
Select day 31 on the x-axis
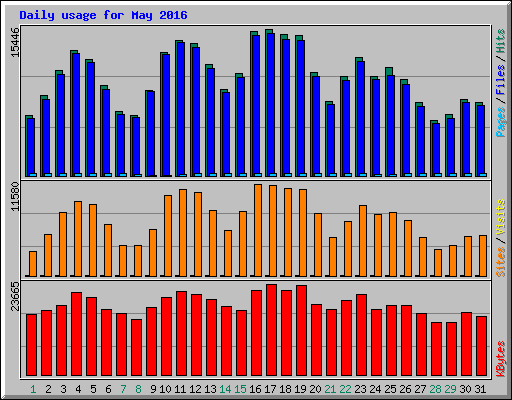click(x=480, y=389)
